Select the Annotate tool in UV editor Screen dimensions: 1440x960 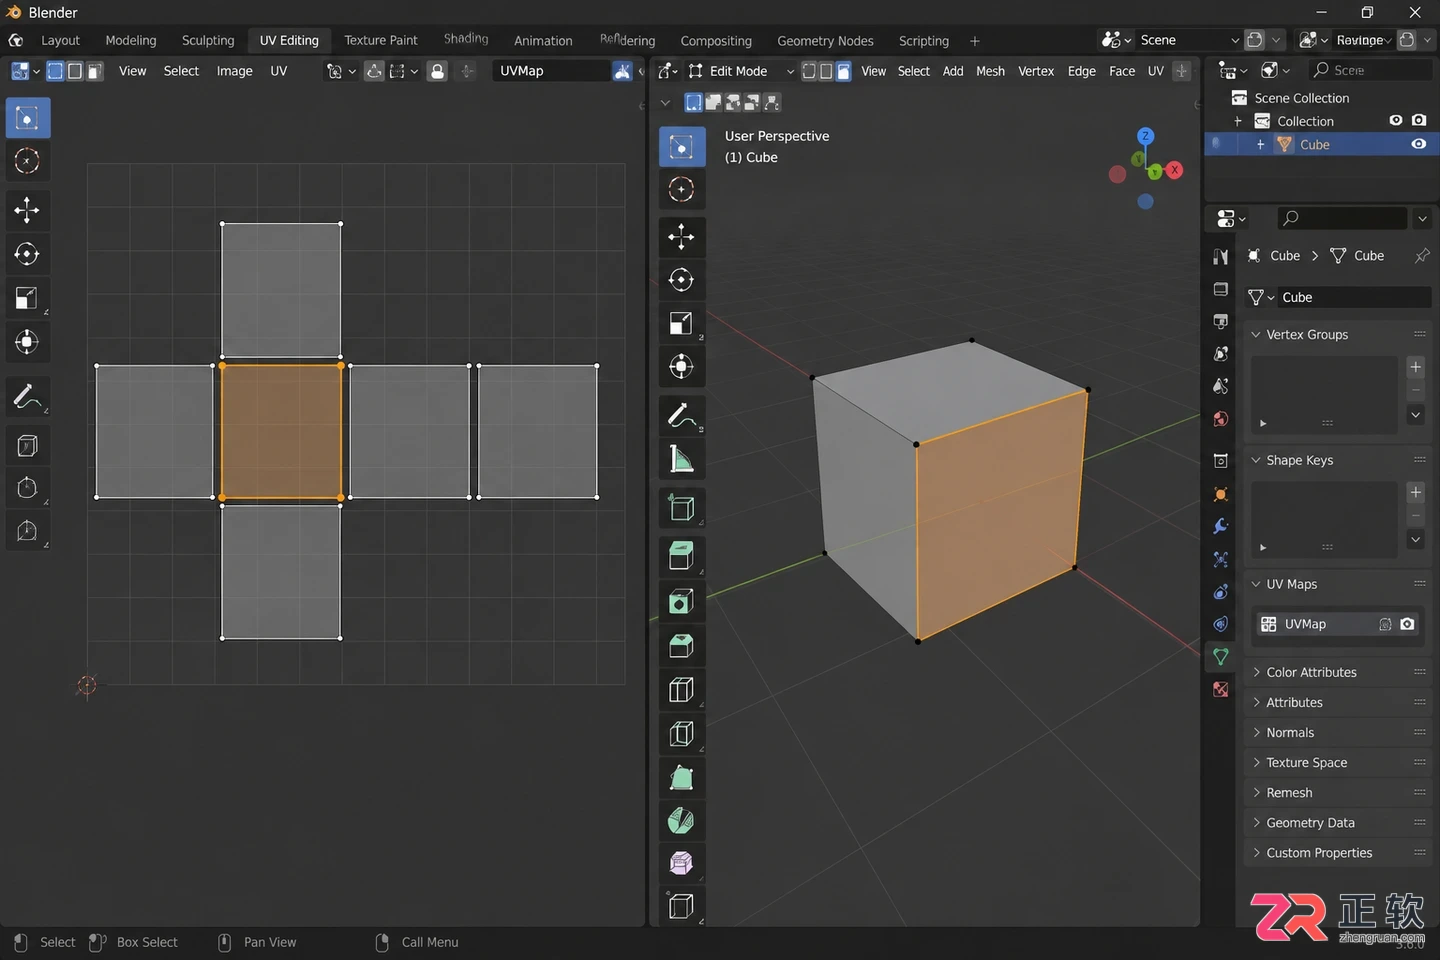pyautogui.click(x=27, y=397)
